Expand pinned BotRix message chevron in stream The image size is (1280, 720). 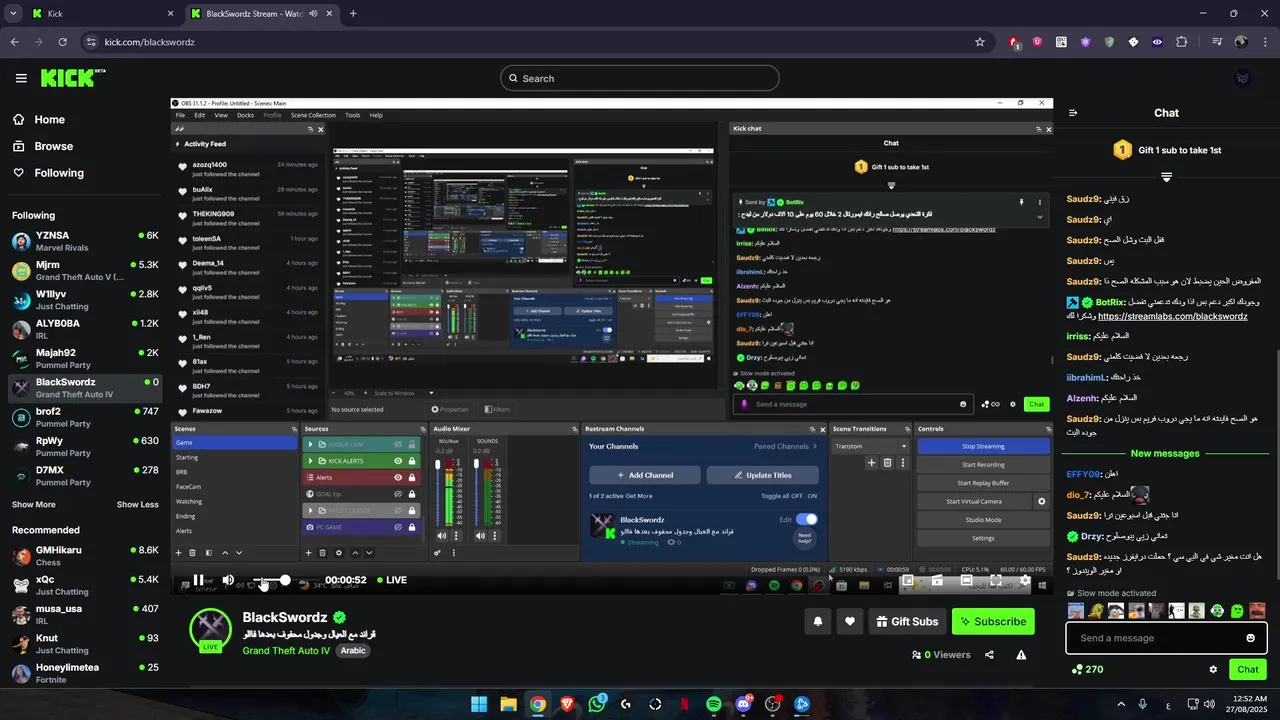point(1039,216)
